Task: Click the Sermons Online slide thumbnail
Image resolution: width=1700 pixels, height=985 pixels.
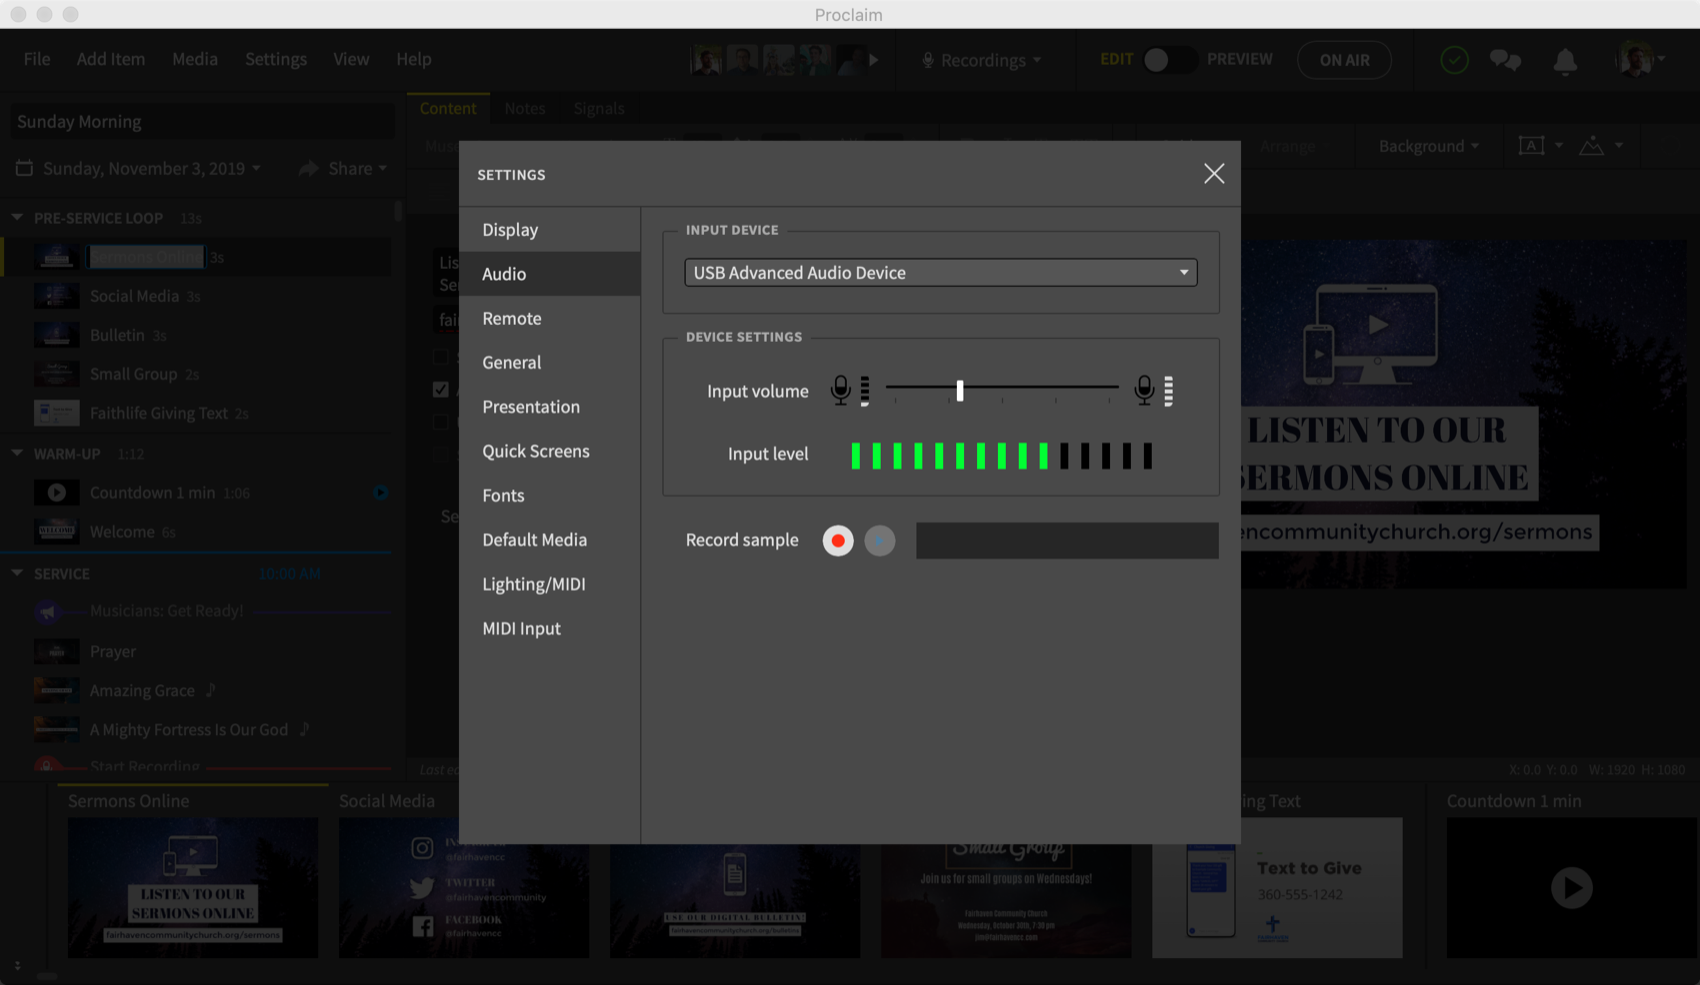Action: [x=193, y=888]
